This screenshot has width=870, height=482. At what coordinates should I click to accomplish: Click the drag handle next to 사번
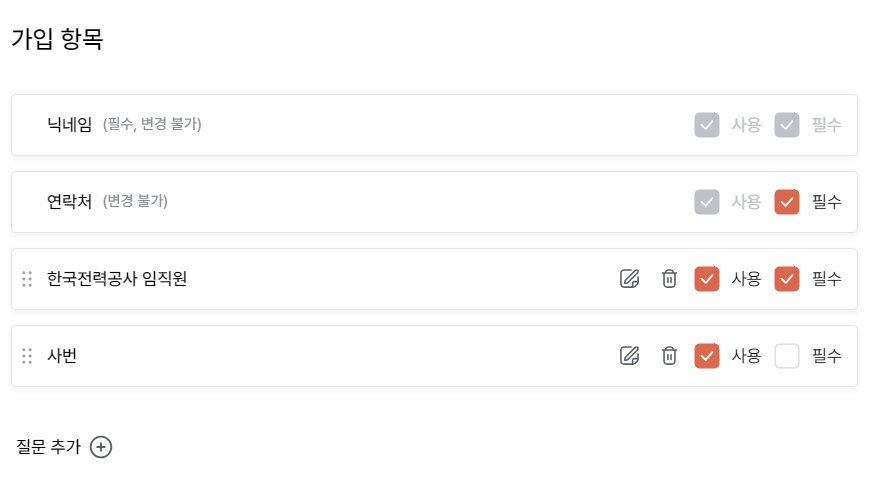click(x=27, y=356)
